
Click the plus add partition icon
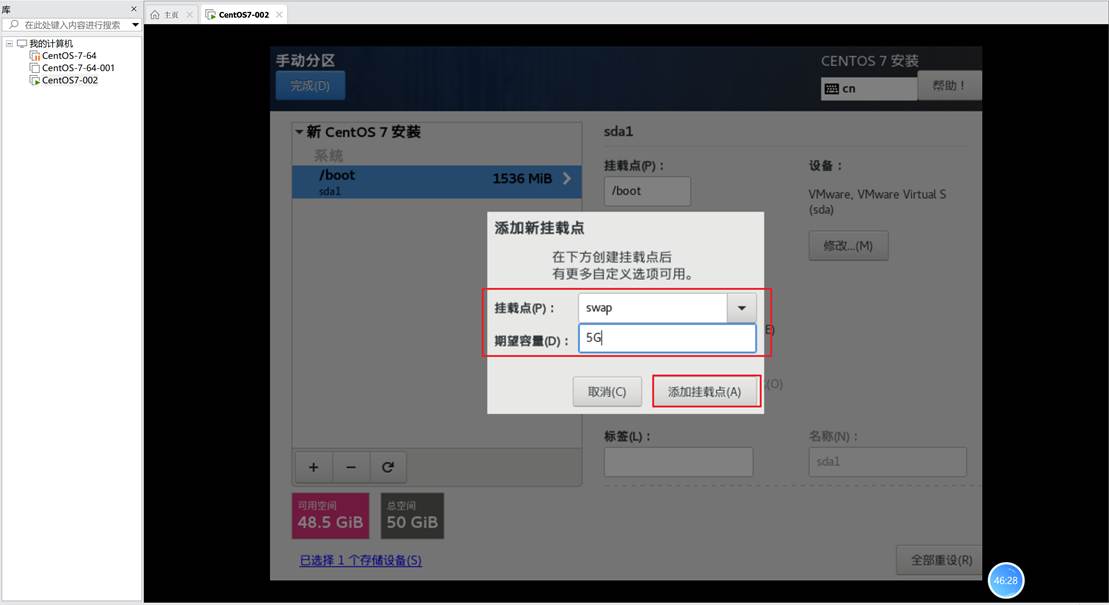coord(313,467)
